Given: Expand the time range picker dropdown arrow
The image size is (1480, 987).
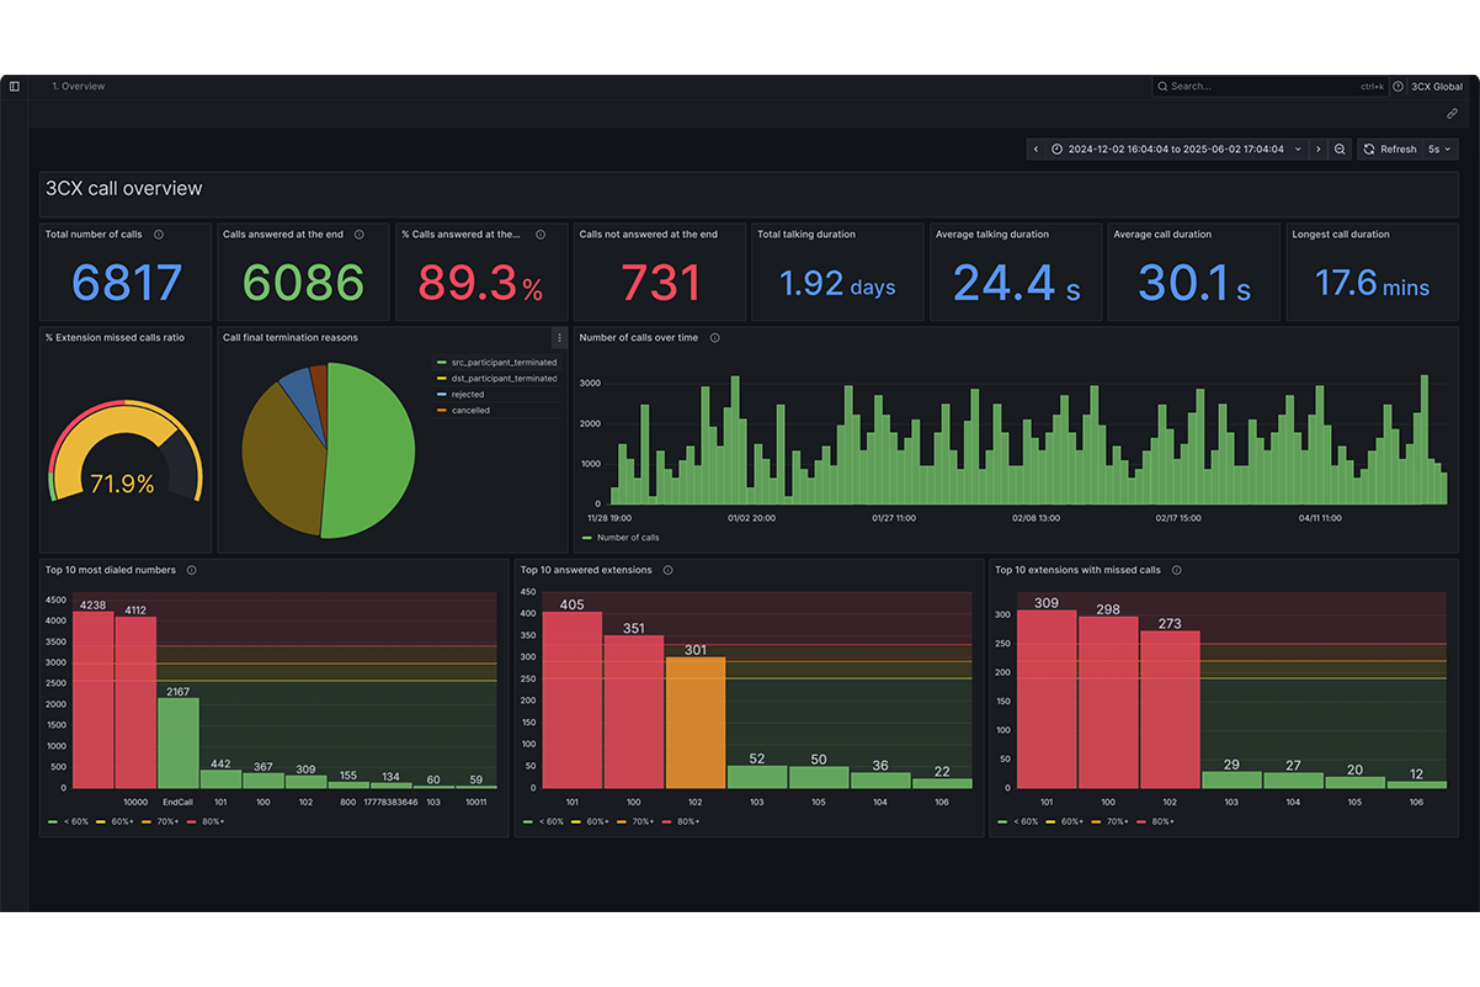Looking at the screenshot, I should (x=1299, y=149).
